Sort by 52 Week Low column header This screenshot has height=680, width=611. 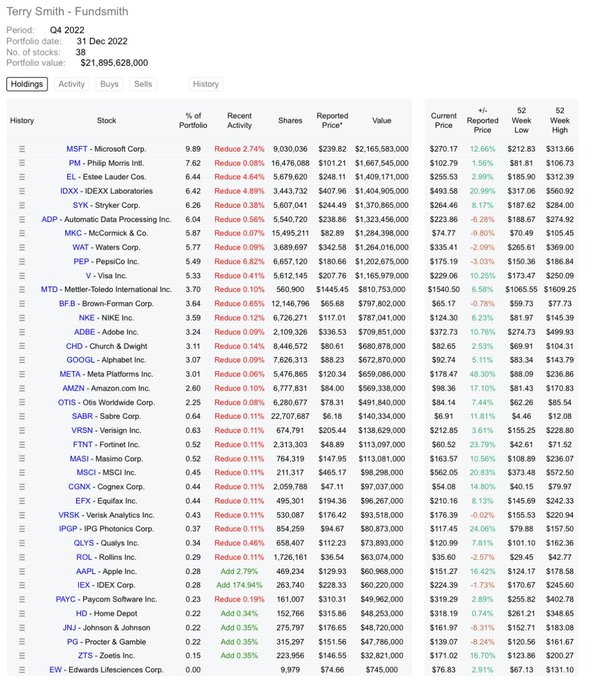point(521,120)
